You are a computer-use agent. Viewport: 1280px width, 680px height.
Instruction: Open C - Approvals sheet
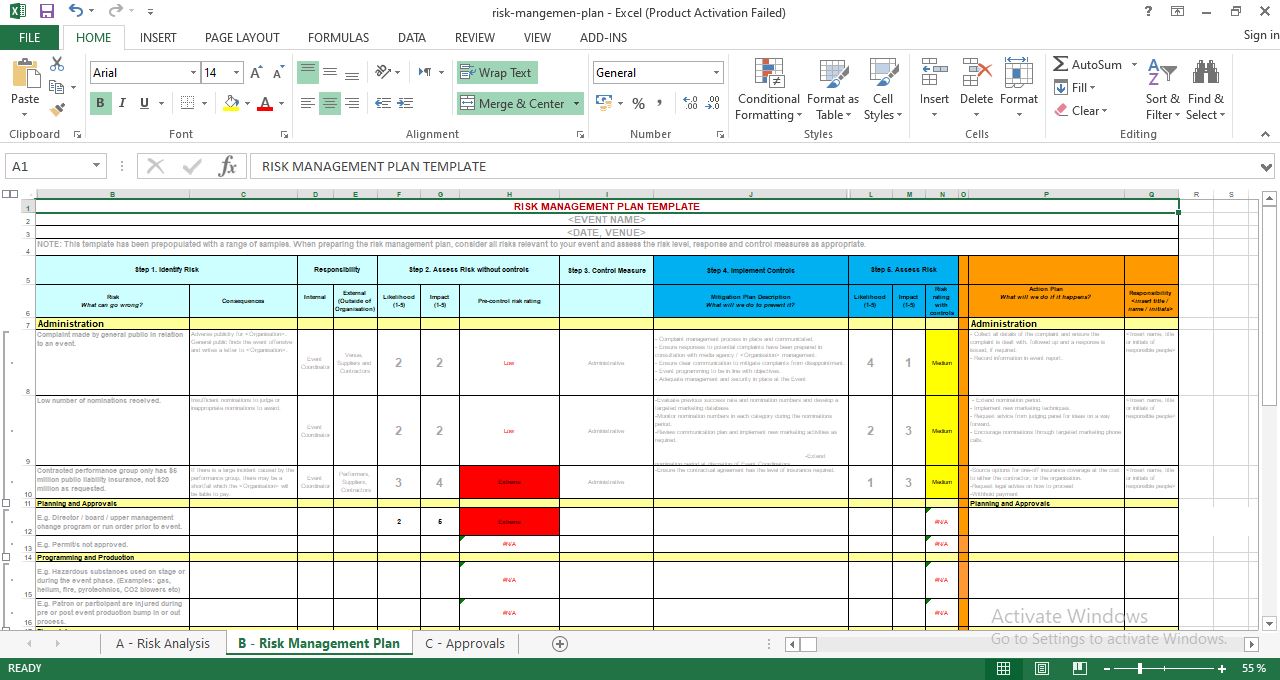465,643
